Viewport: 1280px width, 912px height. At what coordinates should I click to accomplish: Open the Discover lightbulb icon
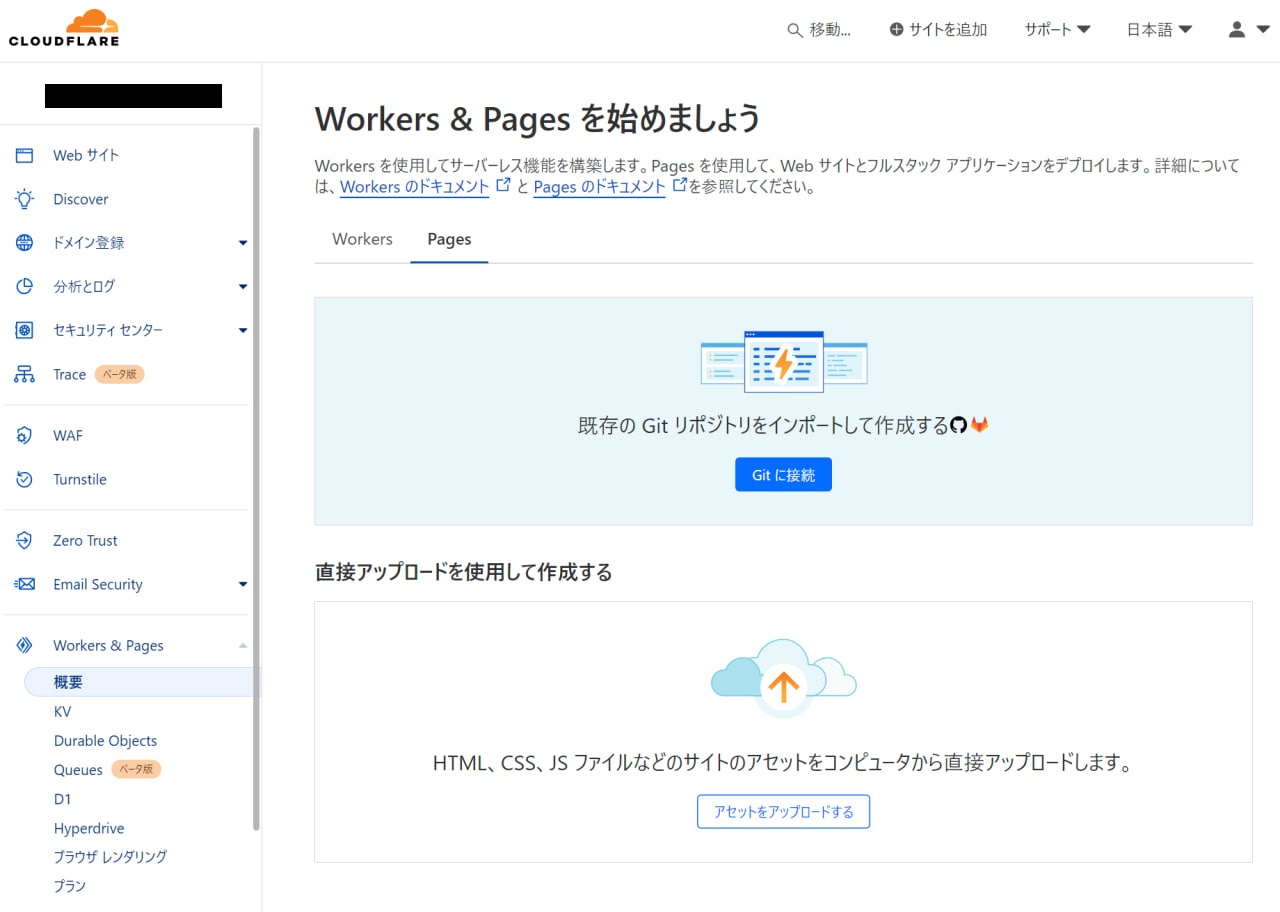(25, 199)
